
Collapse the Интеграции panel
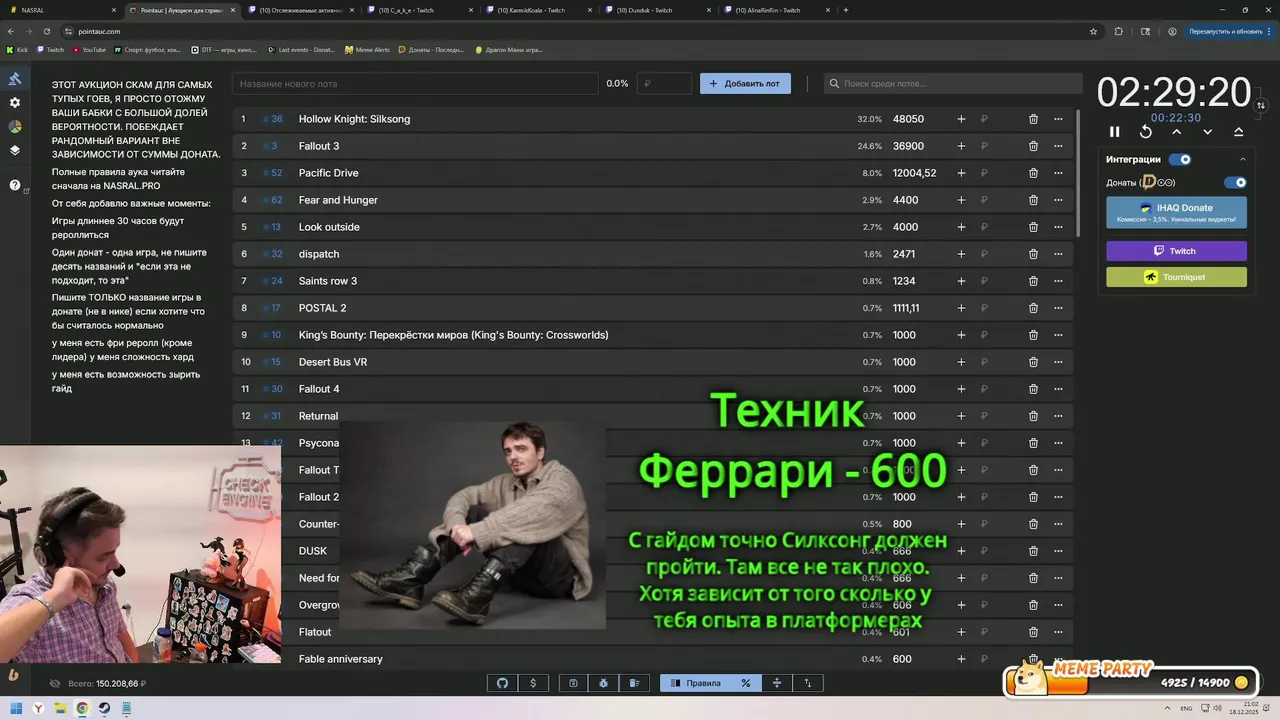[x=1243, y=159]
